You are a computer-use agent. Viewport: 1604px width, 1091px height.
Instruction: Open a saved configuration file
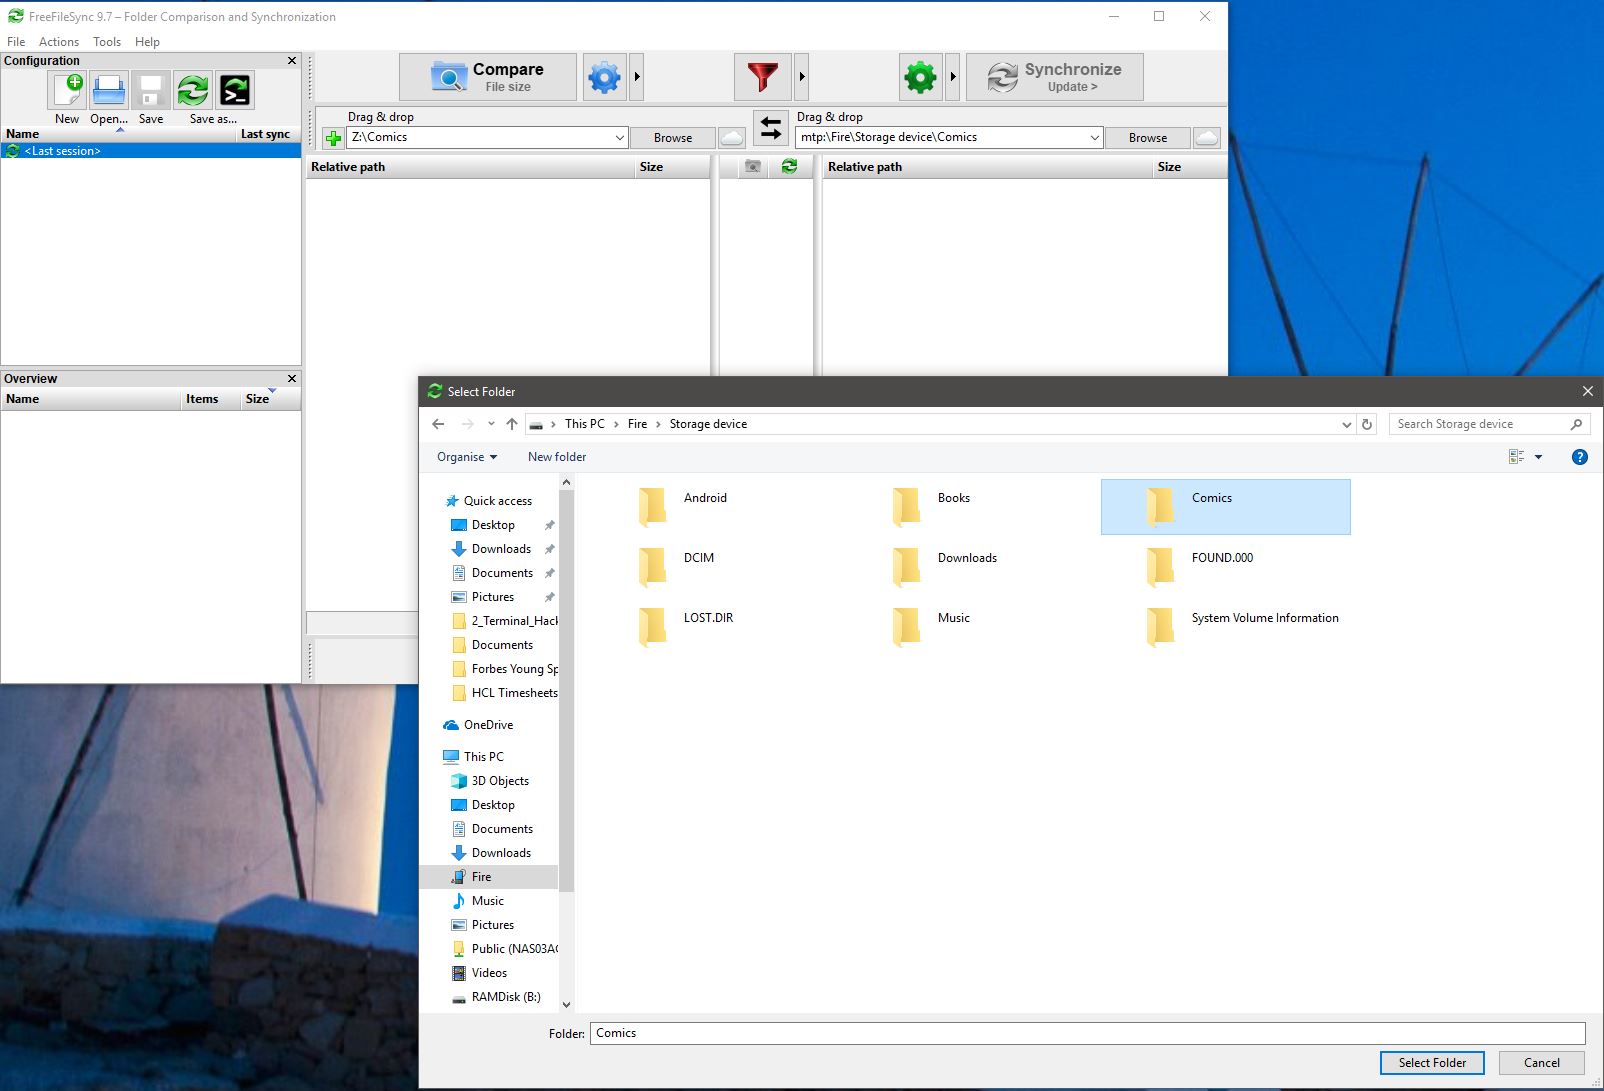coord(109,90)
